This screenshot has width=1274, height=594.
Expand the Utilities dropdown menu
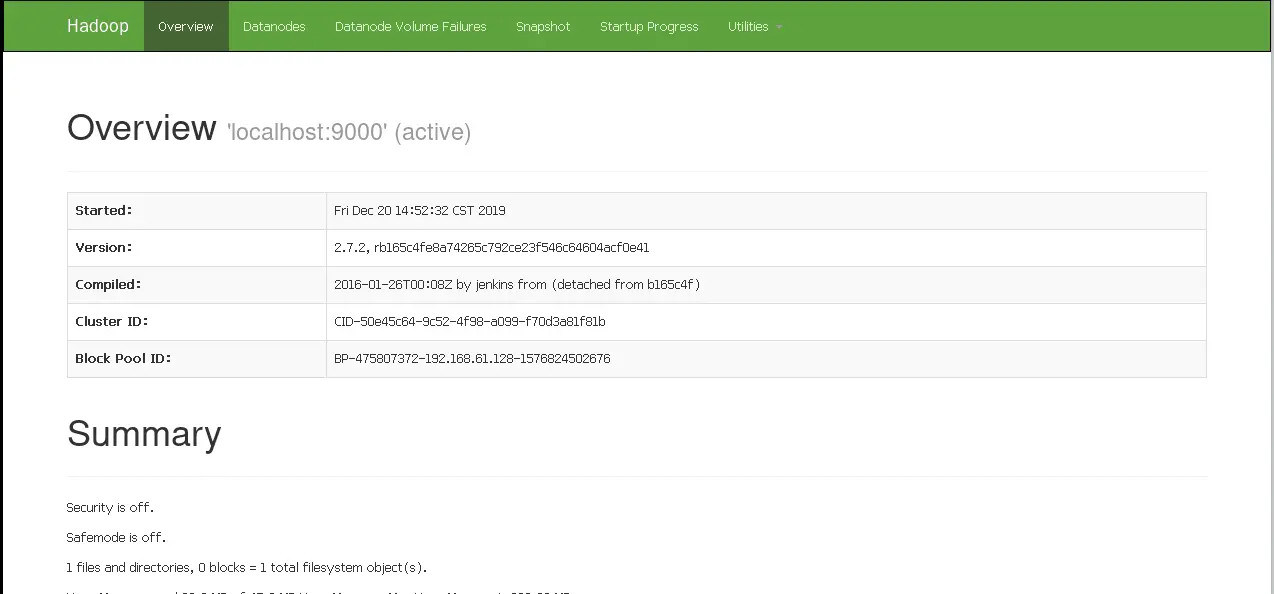755,26
